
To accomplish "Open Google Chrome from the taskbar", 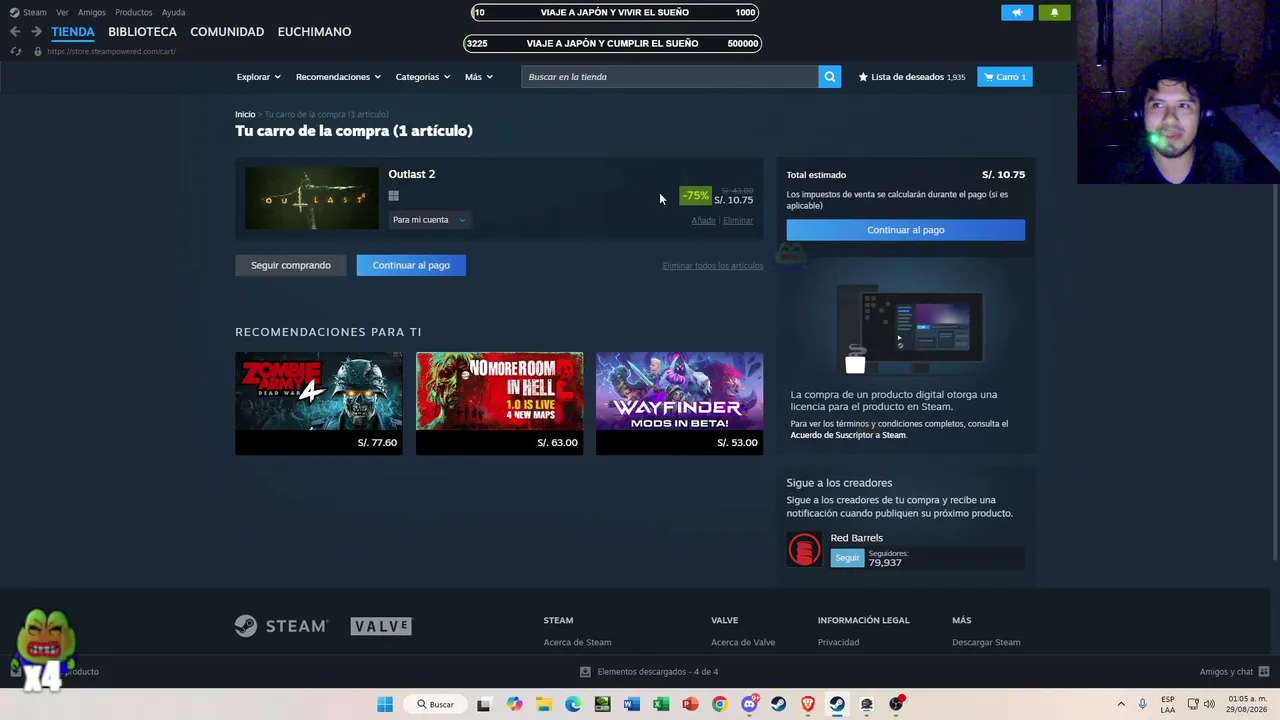I will point(719,704).
